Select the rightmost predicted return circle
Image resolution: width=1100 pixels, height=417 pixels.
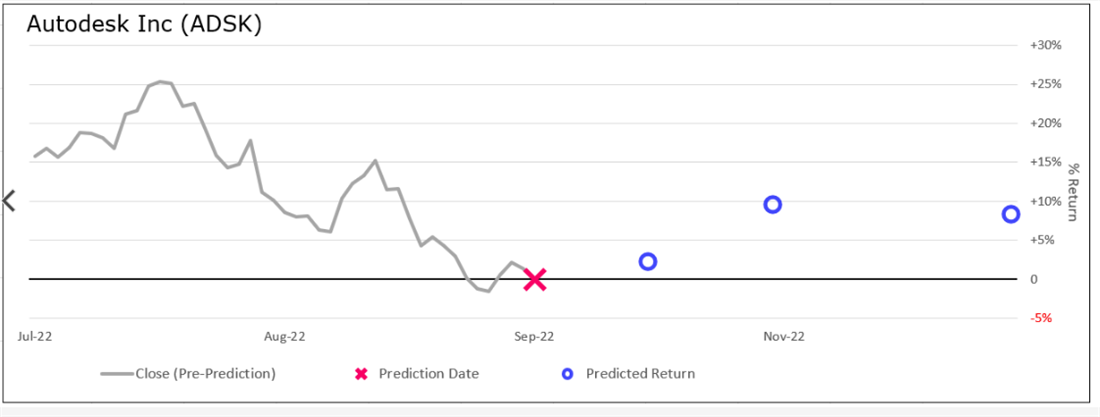[x=1011, y=214]
